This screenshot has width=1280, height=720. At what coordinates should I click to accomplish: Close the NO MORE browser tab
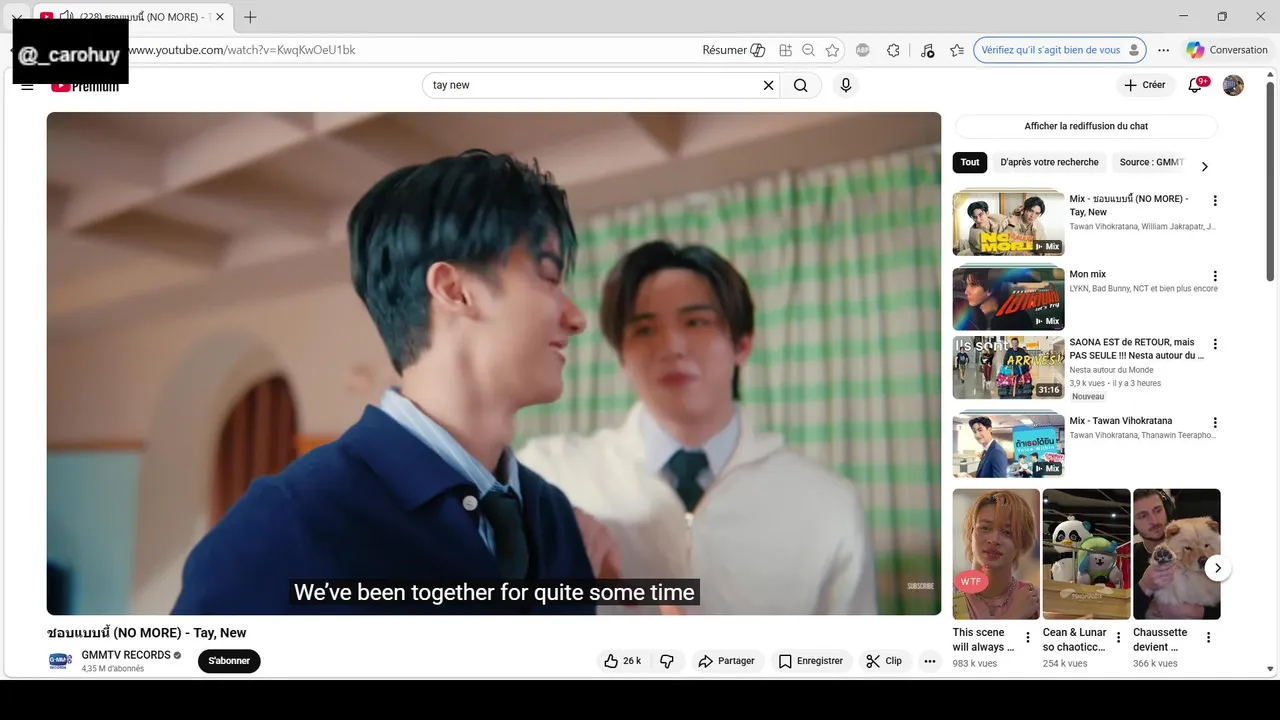click(x=220, y=17)
